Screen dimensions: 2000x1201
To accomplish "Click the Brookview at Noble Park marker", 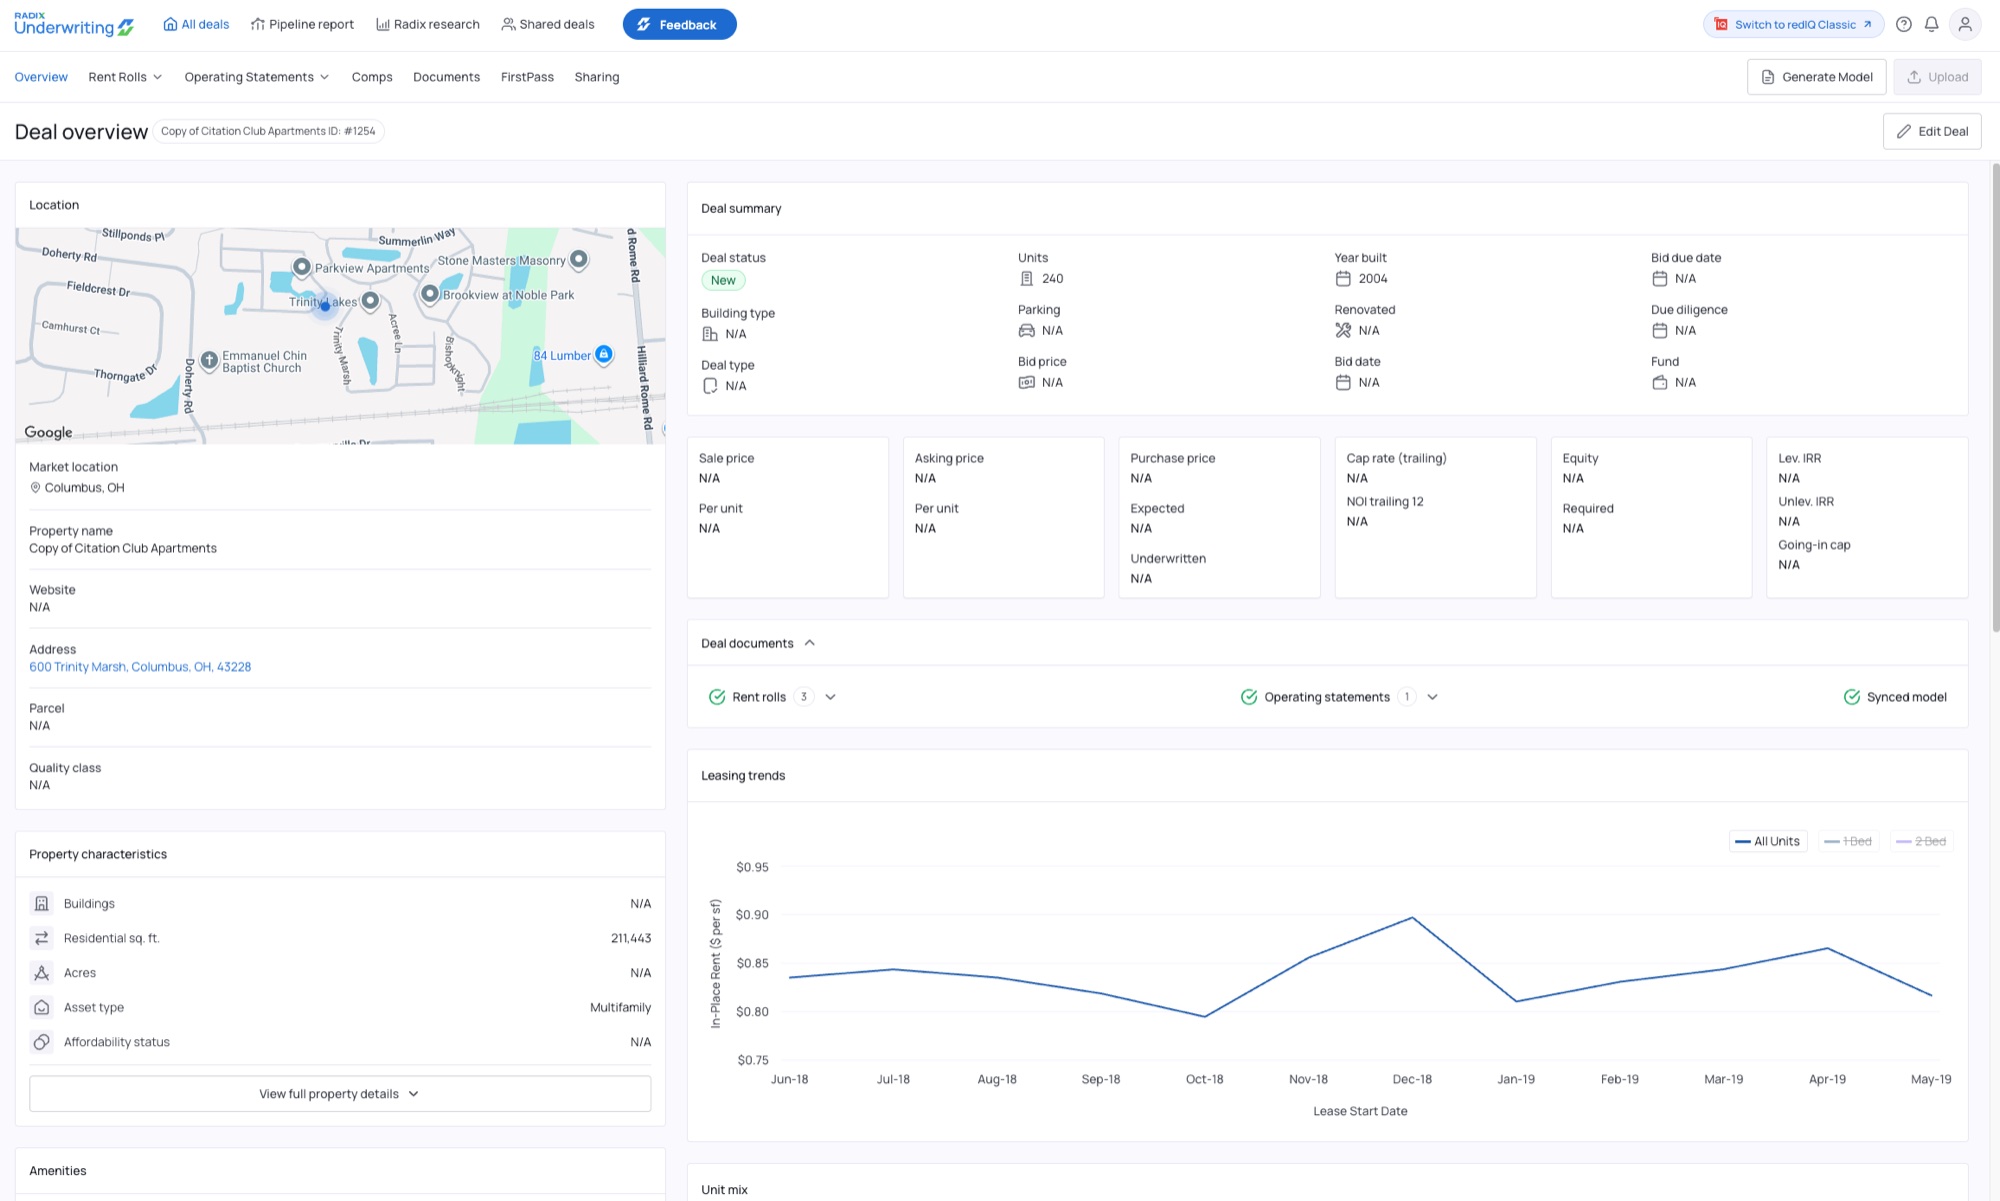I will (430, 293).
